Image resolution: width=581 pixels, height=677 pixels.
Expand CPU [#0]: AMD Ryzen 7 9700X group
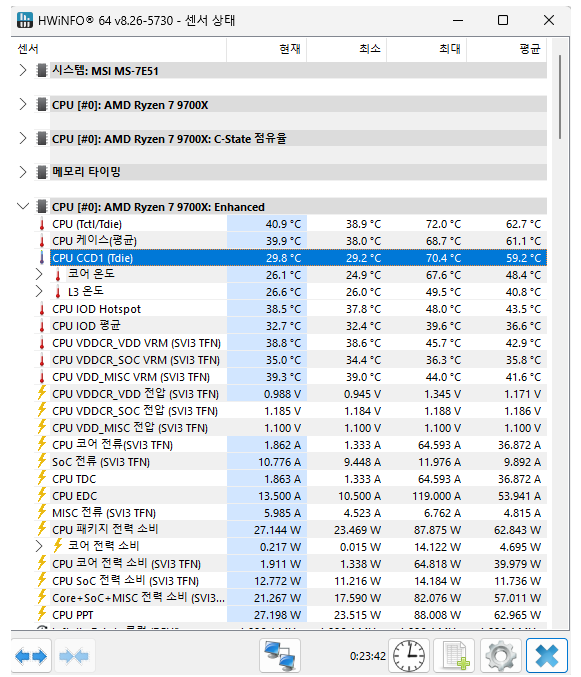click(23, 104)
